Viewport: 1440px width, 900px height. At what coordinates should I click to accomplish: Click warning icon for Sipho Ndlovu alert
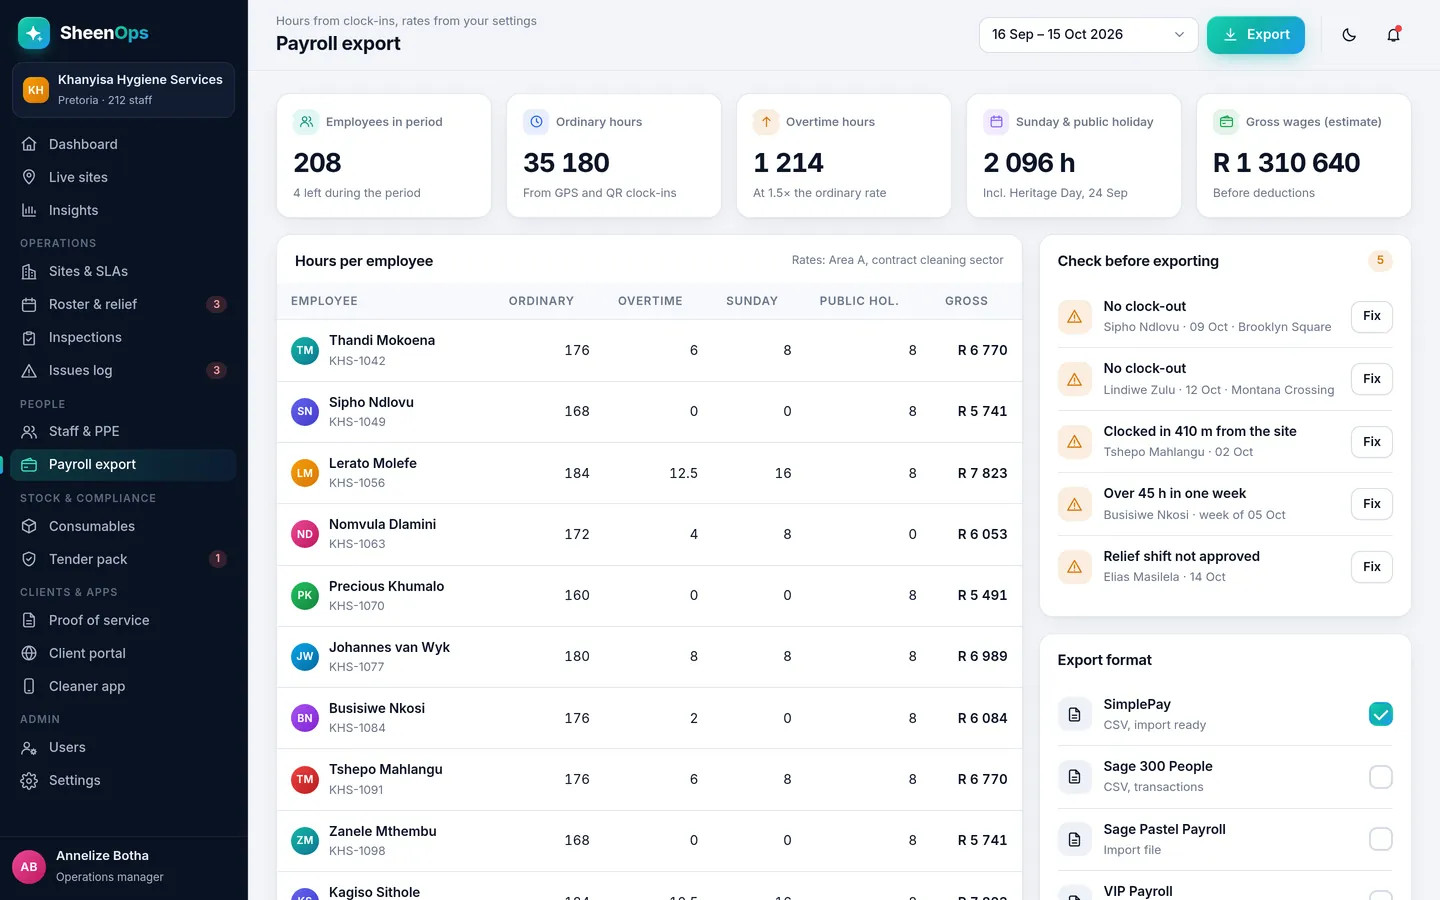(1074, 317)
